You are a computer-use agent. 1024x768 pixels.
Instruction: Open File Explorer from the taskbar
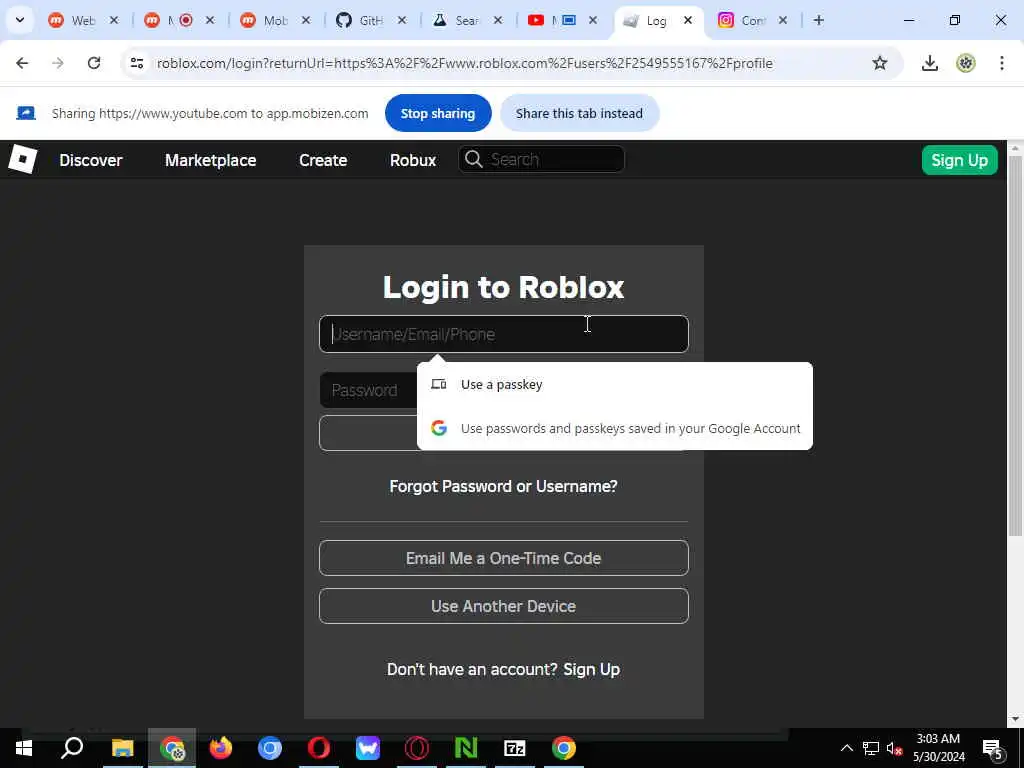[x=122, y=748]
